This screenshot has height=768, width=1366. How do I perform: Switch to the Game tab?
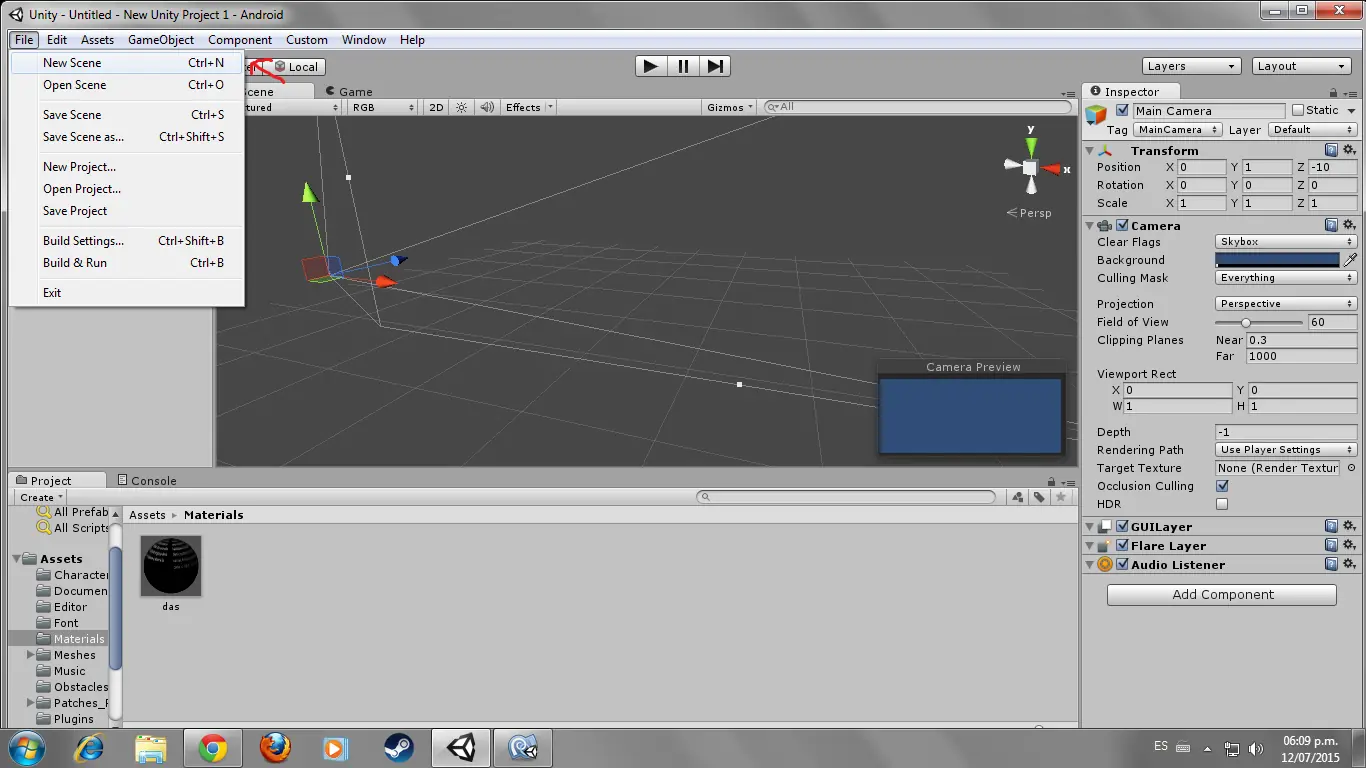pyautogui.click(x=349, y=91)
